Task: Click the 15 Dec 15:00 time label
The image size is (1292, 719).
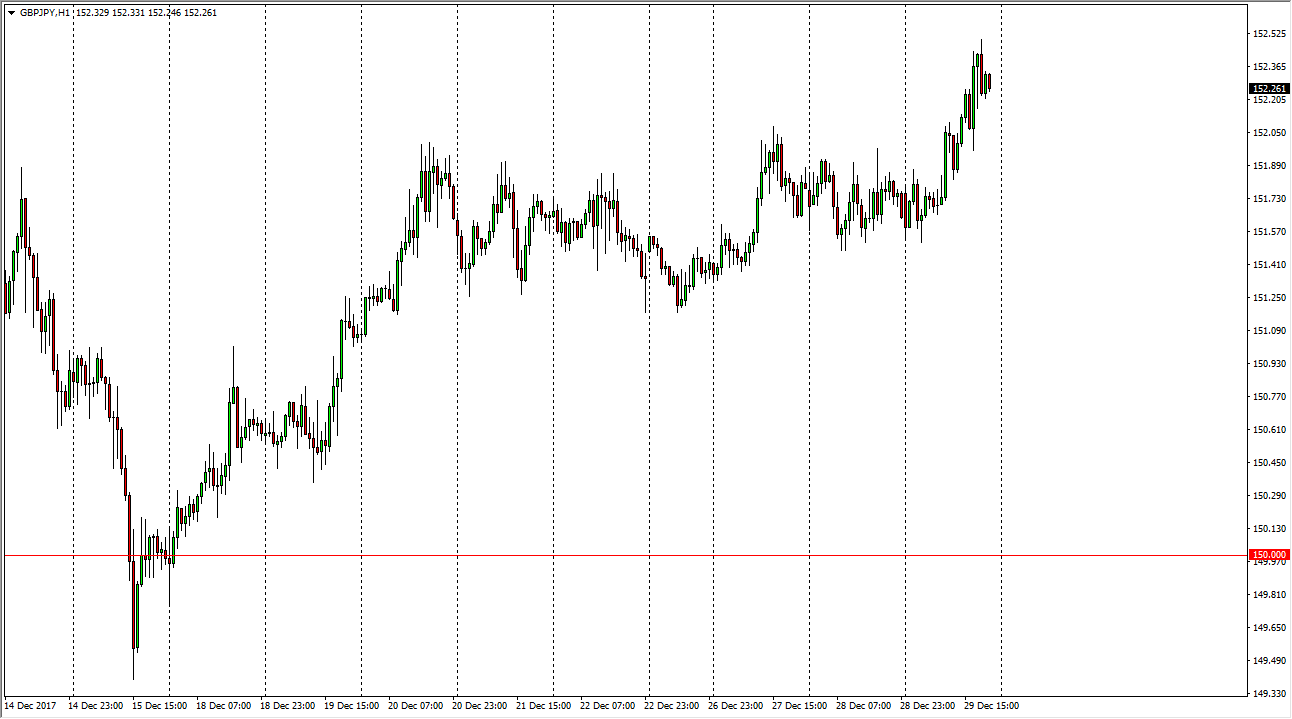Action: pyautogui.click(x=164, y=706)
